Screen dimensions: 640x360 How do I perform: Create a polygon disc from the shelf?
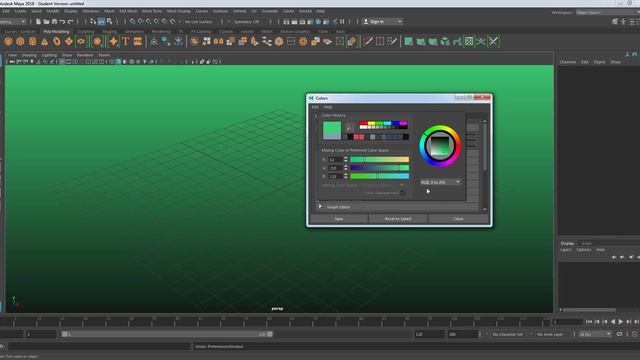point(81,41)
